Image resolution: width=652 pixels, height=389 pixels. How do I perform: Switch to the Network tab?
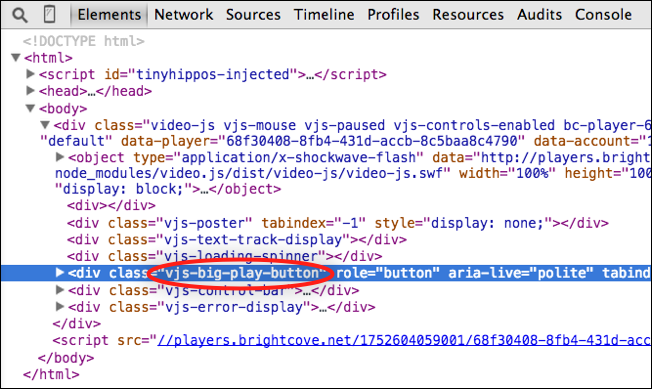coord(183,15)
